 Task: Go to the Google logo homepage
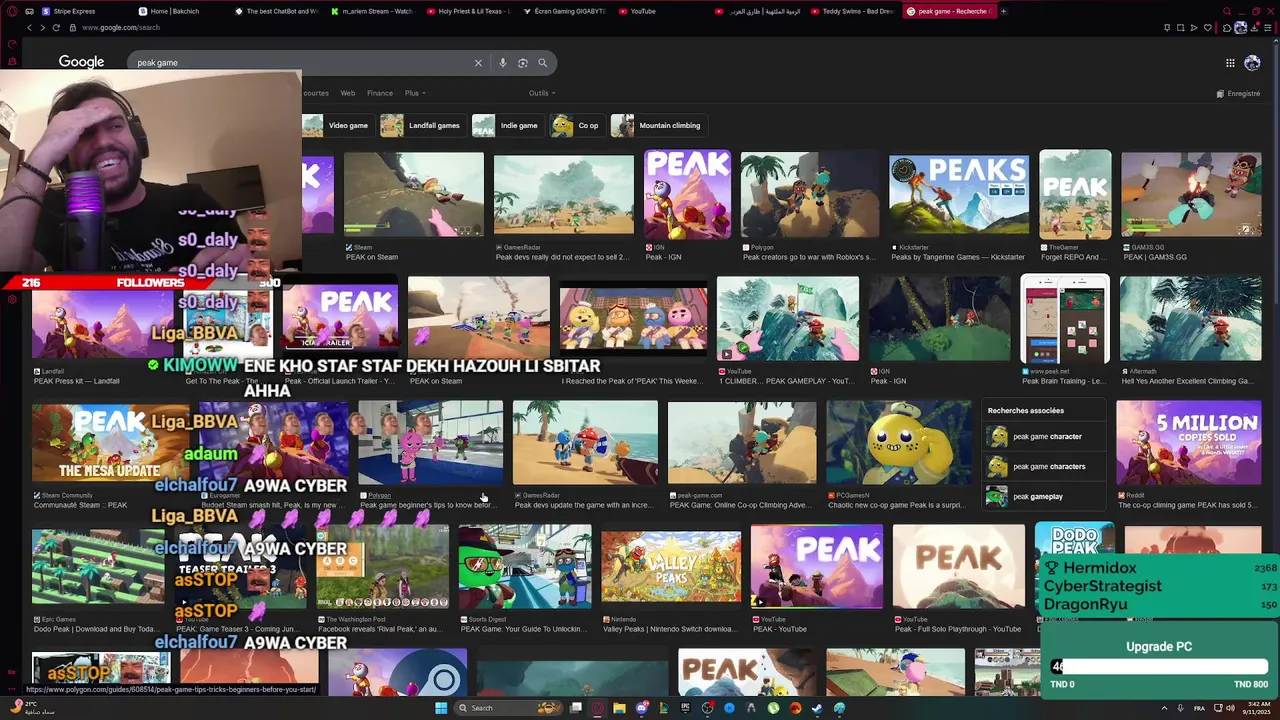tap(81, 62)
